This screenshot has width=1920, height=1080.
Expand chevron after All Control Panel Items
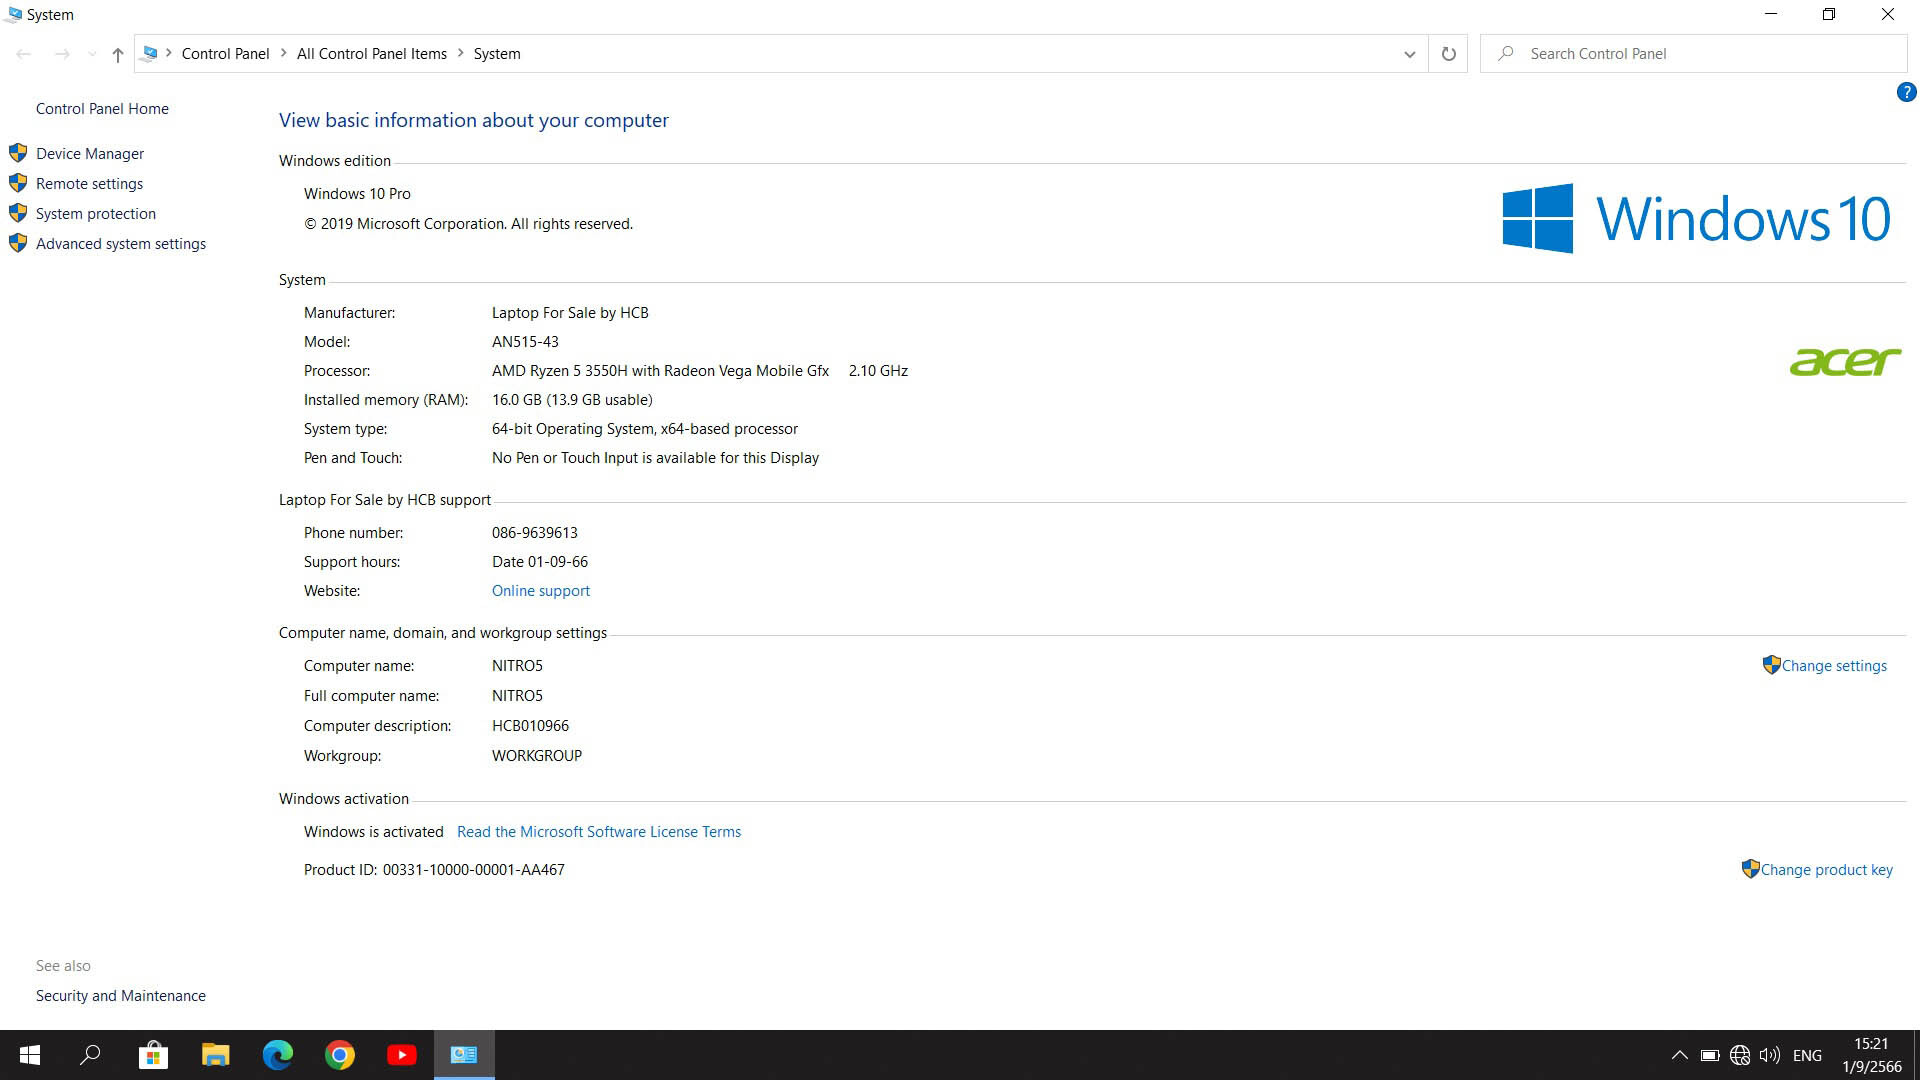(x=461, y=53)
